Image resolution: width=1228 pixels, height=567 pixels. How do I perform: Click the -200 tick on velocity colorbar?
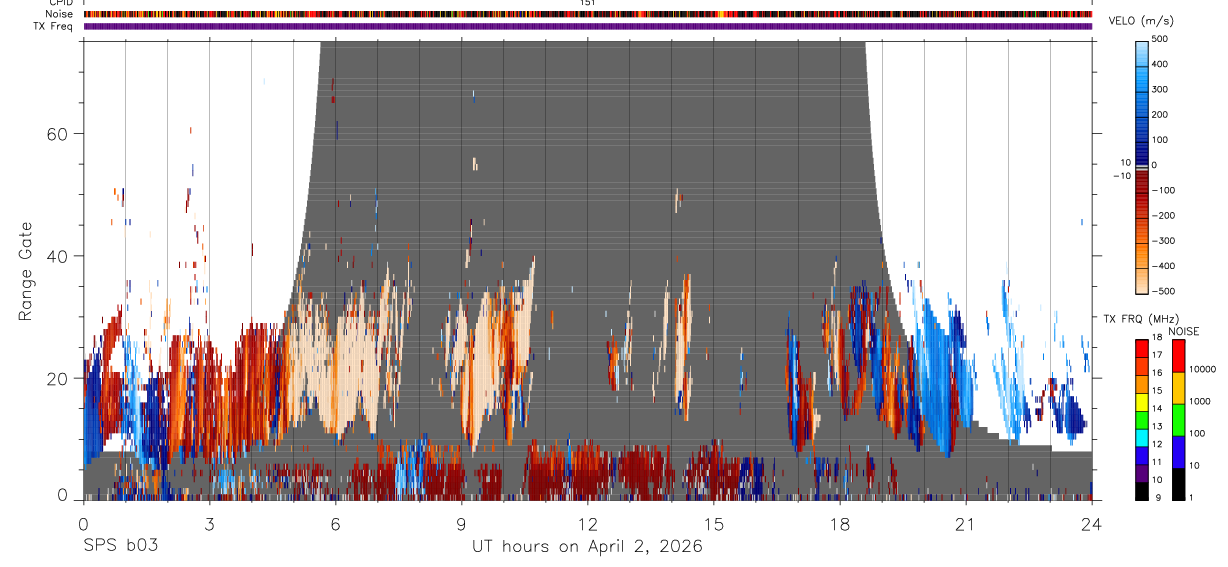pos(1165,215)
